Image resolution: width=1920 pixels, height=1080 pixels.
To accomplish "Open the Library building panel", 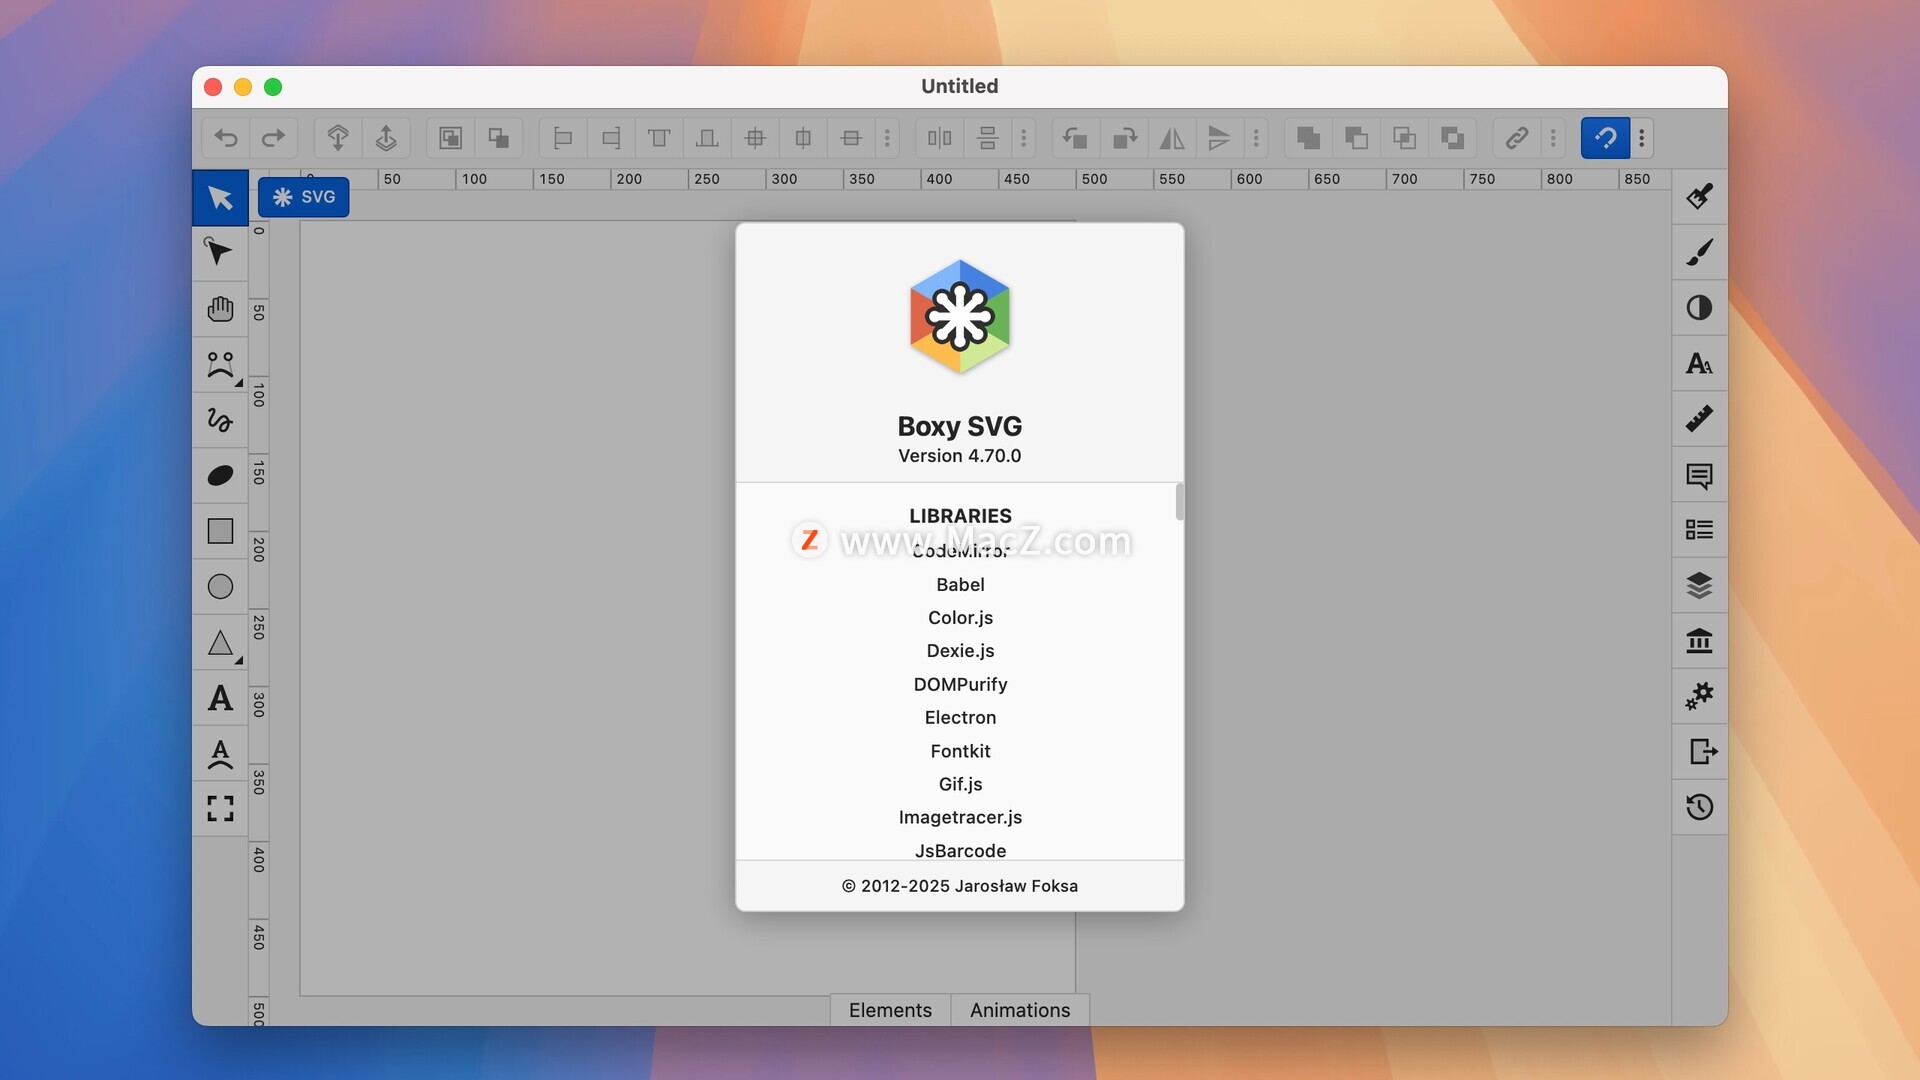I will (x=1699, y=640).
